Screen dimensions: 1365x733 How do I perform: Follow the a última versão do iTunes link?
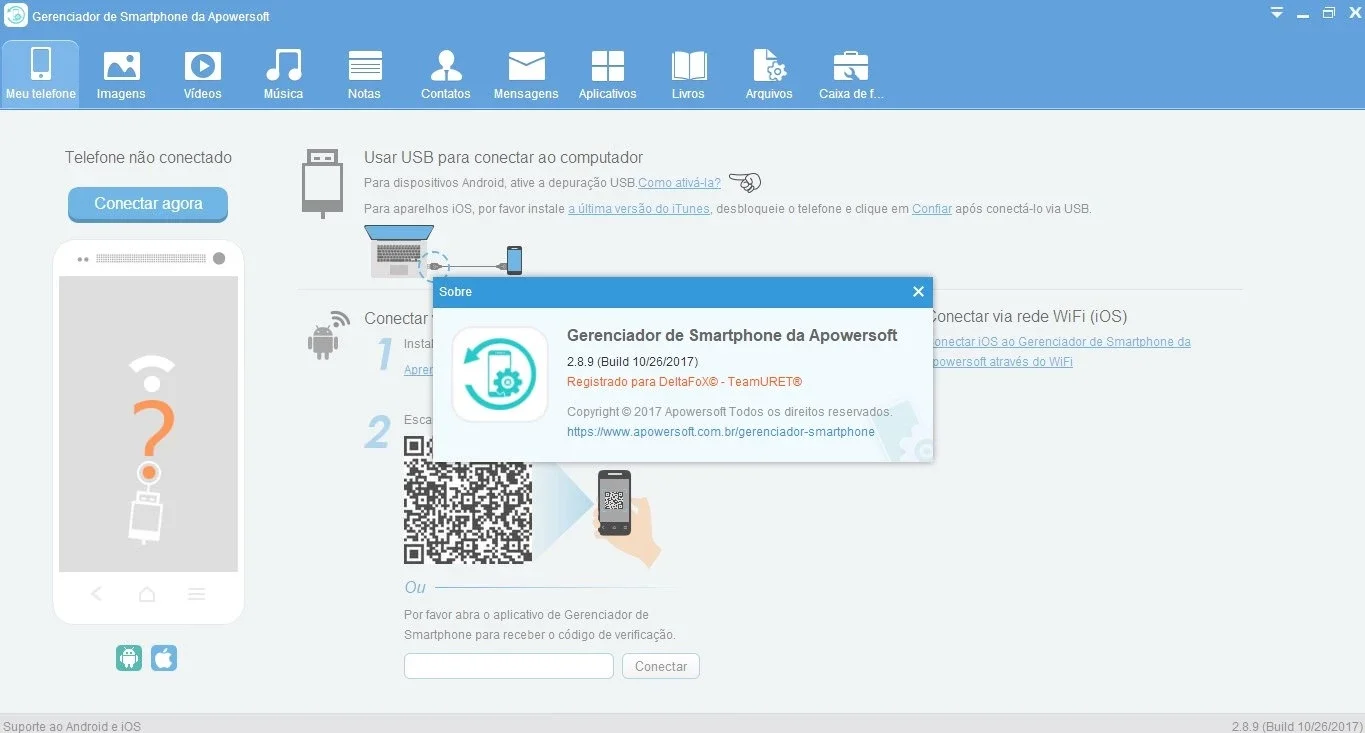point(639,209)
